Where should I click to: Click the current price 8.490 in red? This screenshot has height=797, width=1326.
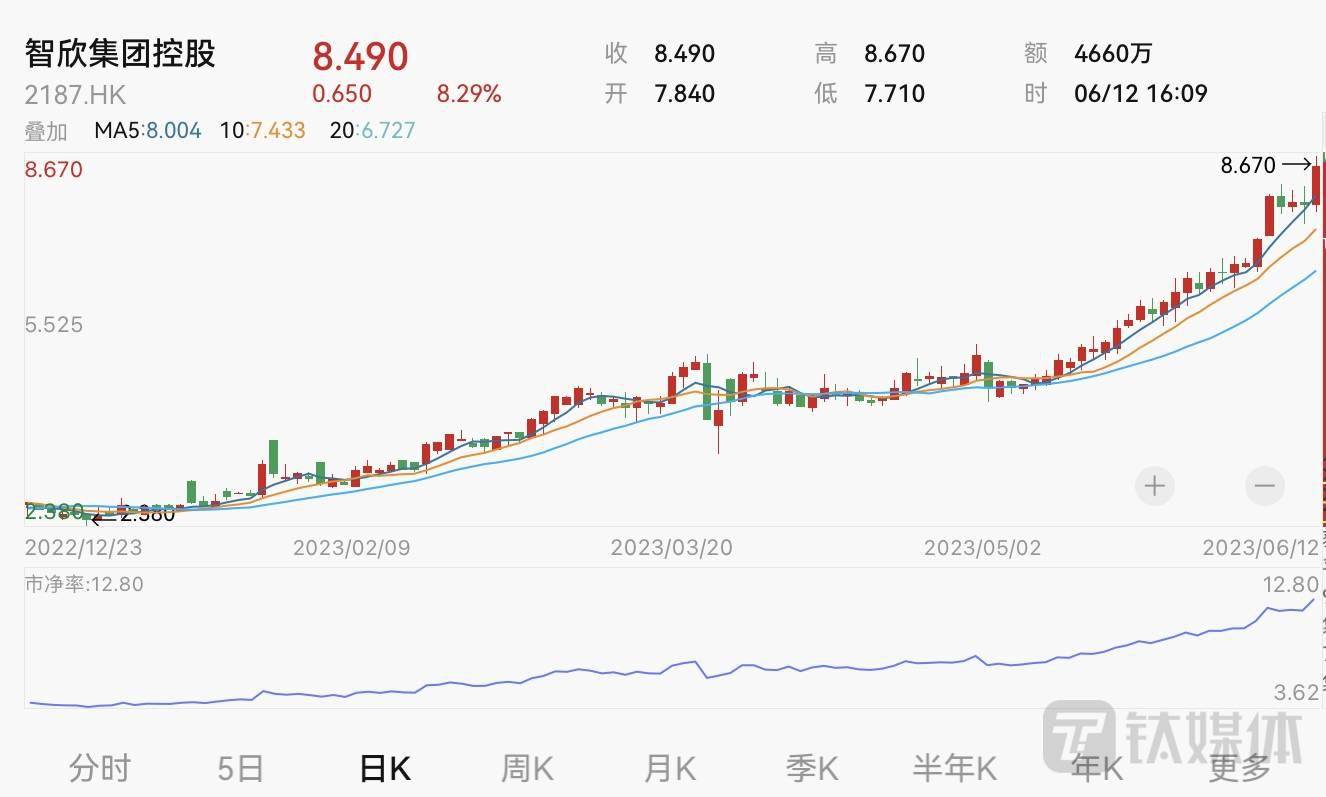tap(360, 55)
